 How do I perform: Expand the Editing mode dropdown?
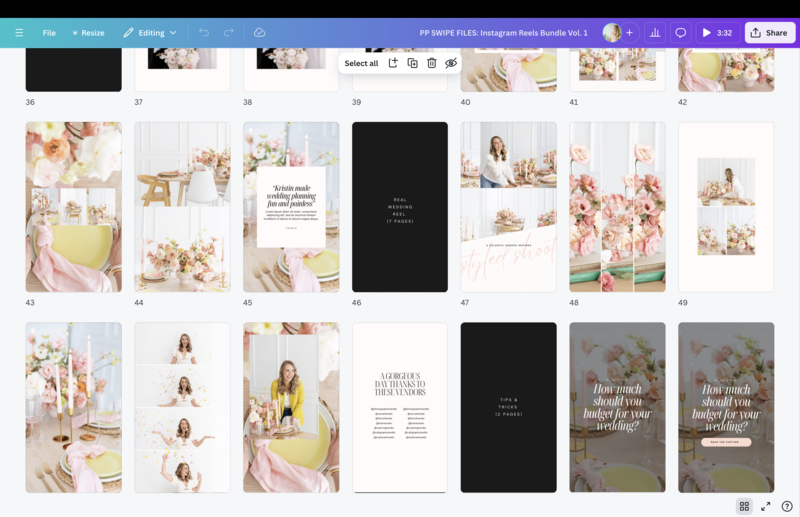[150, 33]
